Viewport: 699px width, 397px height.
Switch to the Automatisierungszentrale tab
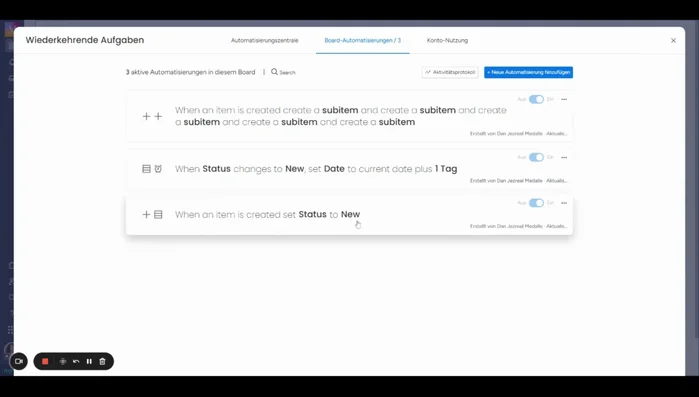(264, 41)
